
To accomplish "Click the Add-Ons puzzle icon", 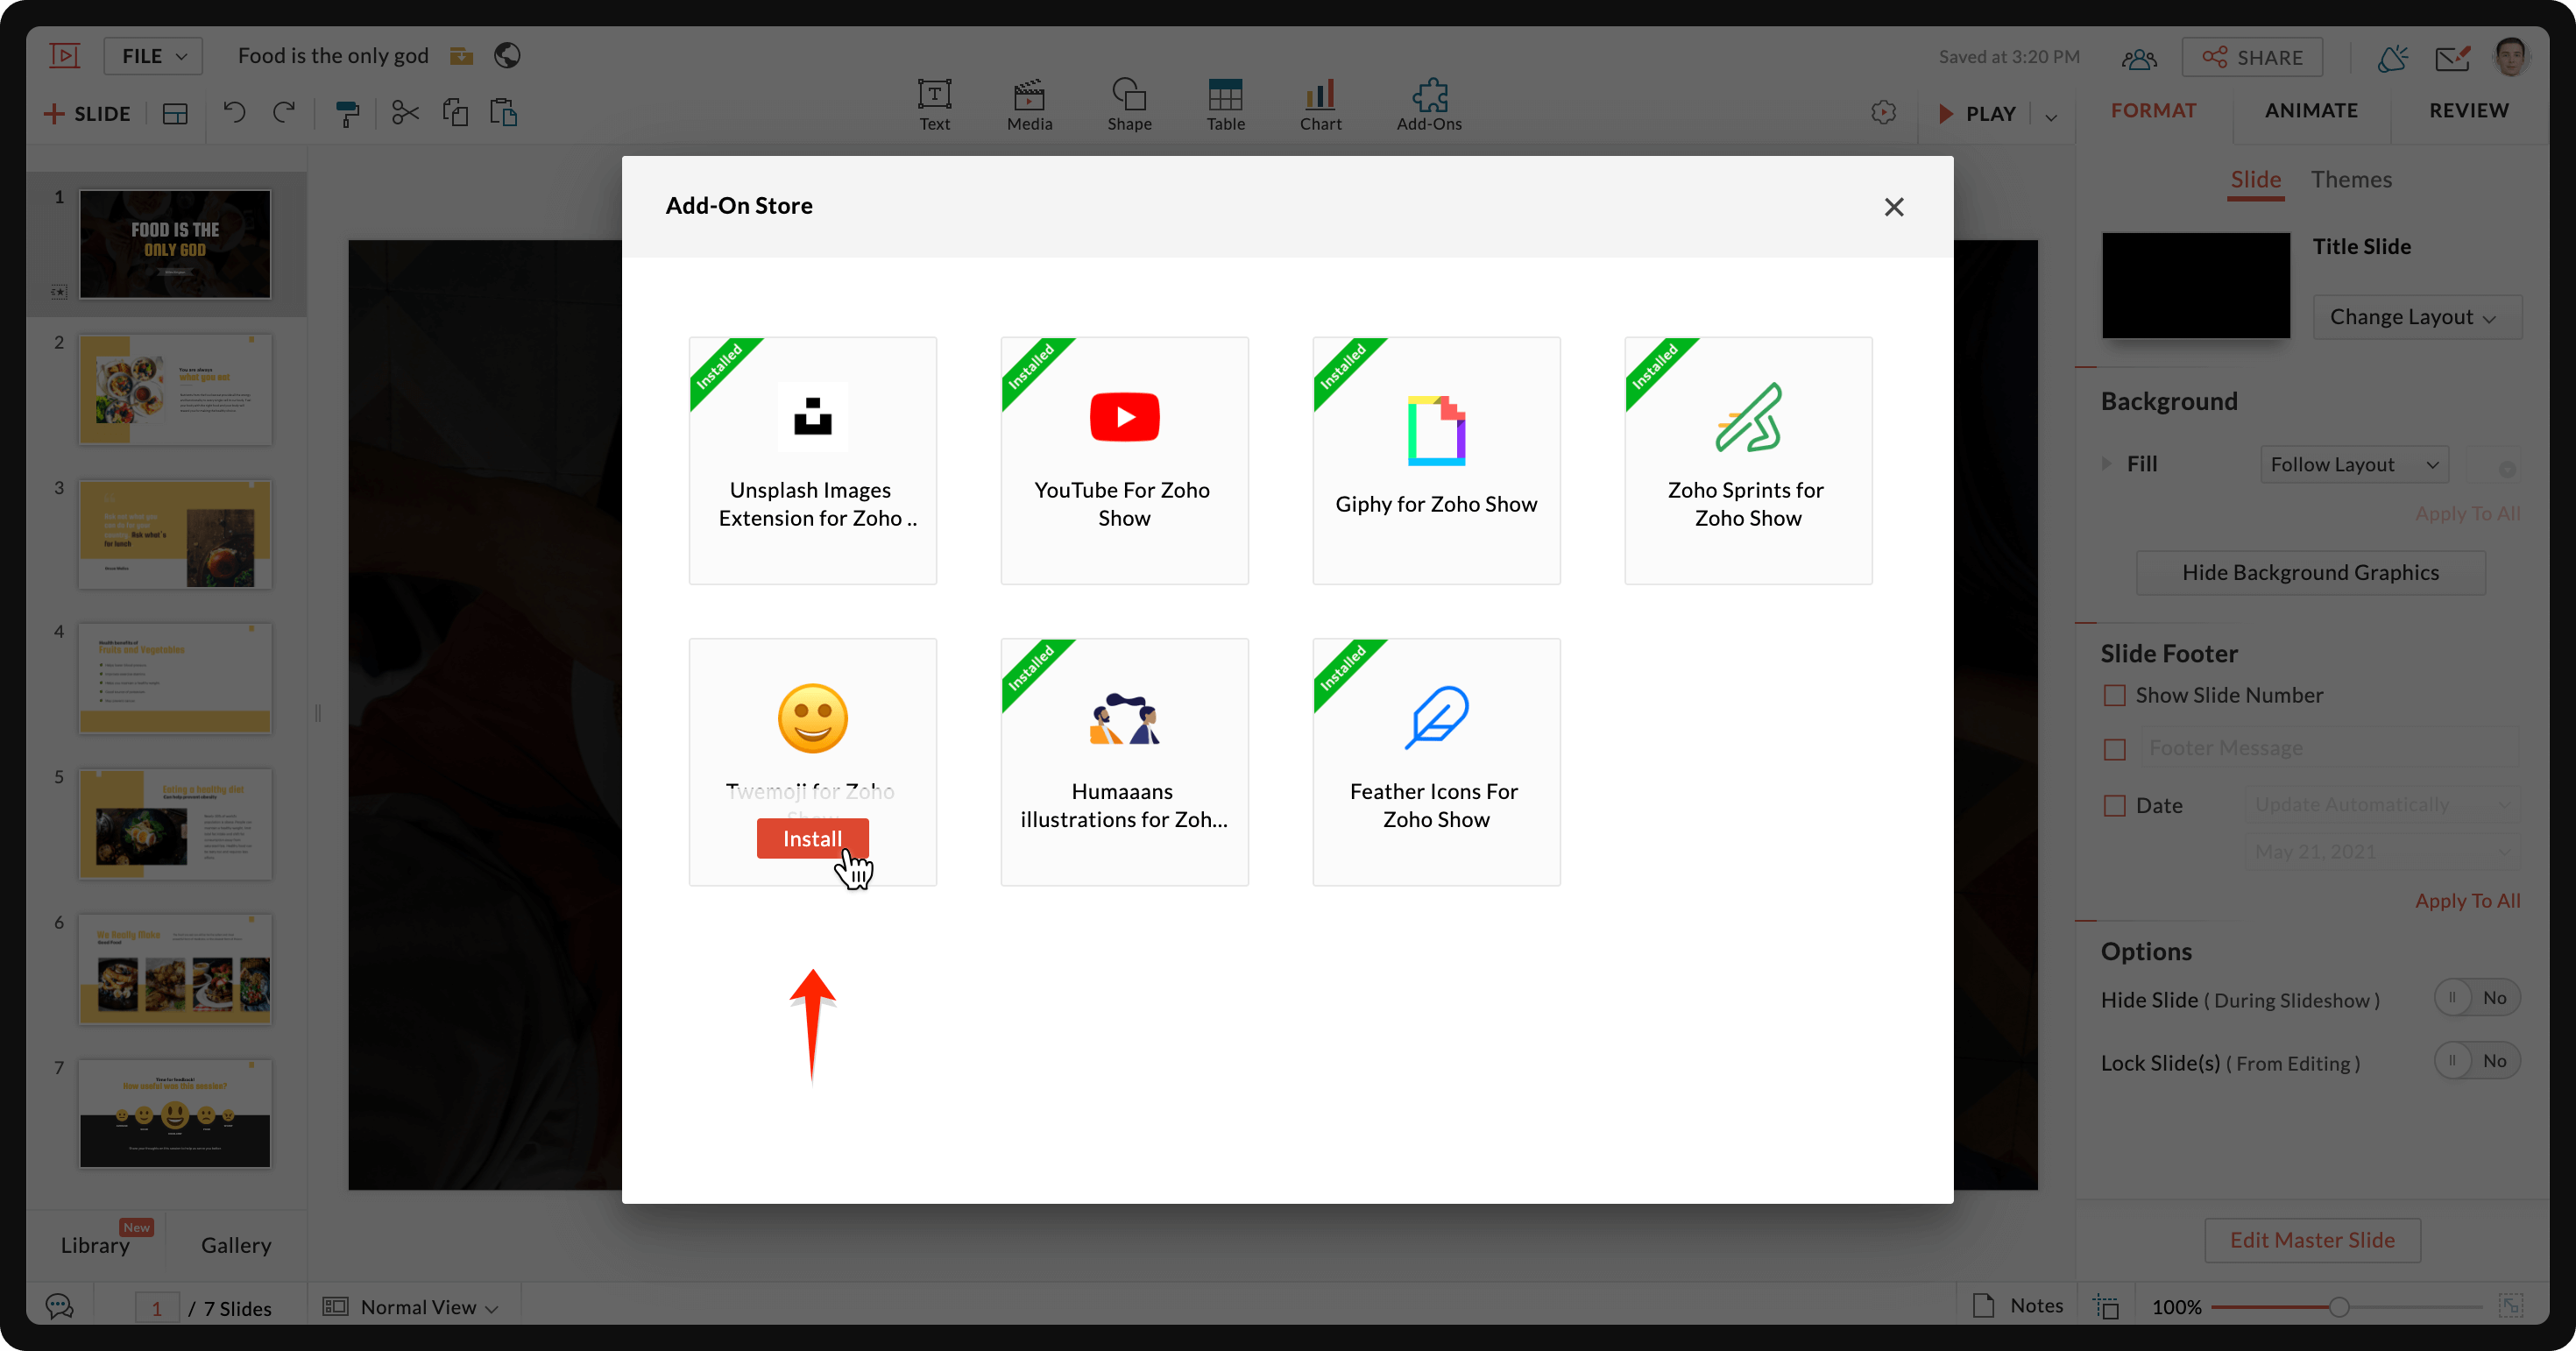I will click(x=1428, y=97).
